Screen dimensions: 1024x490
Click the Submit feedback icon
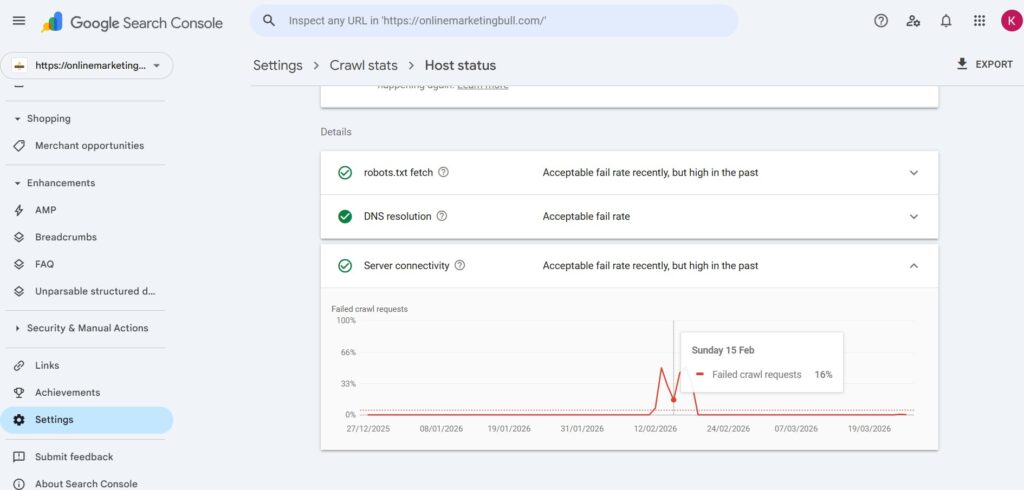coord(19,457)
